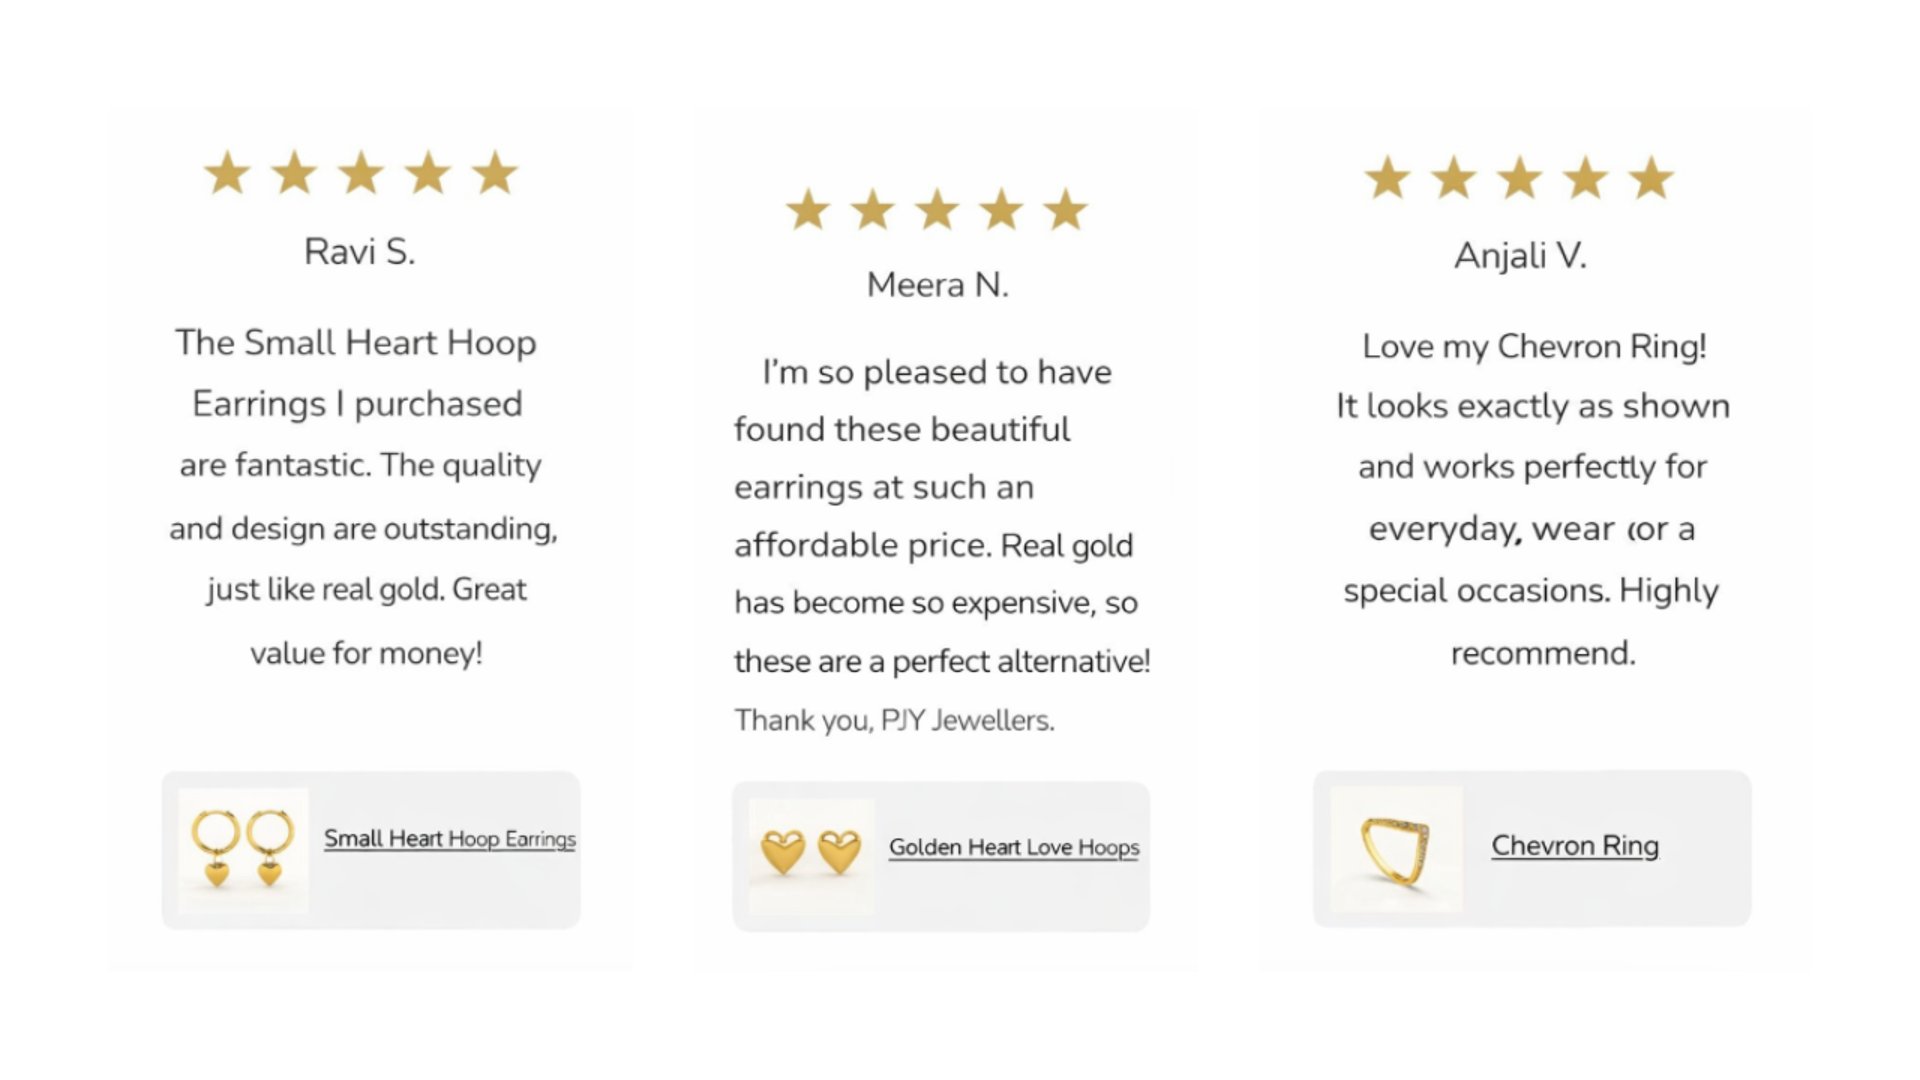Open the Small Heart Hoop Earrings link
This screenshot has width=1920, height=1080.
pyautogui.click(x=449, y=839)
